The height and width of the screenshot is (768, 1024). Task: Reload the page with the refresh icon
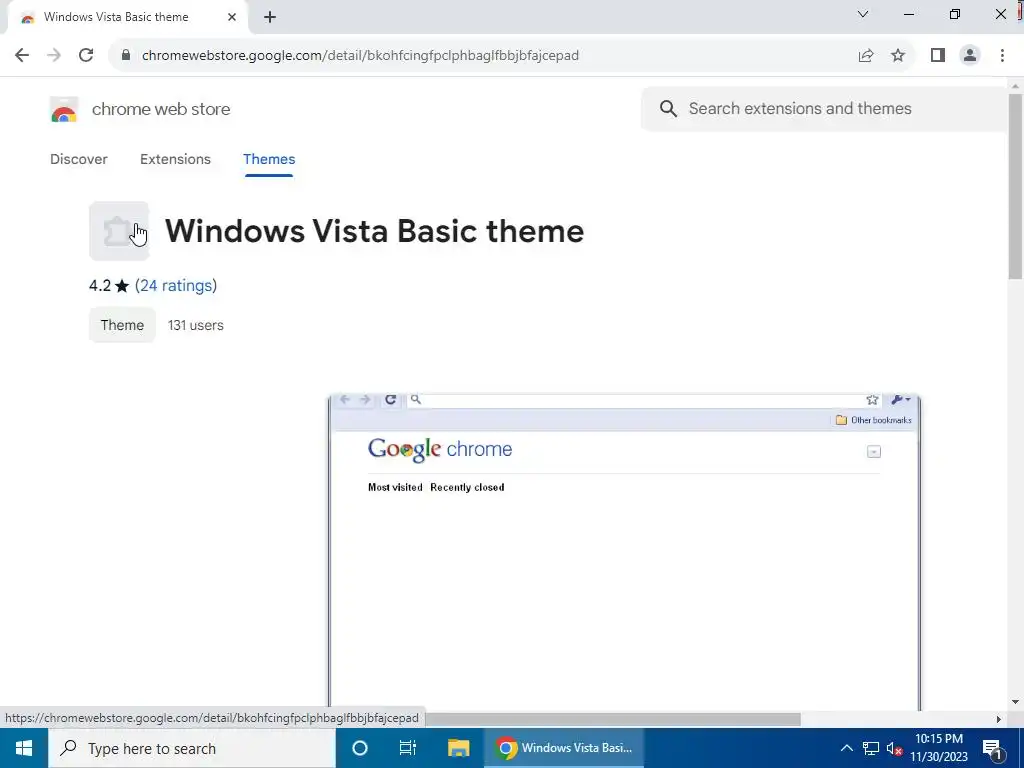(x=86, y=55)
